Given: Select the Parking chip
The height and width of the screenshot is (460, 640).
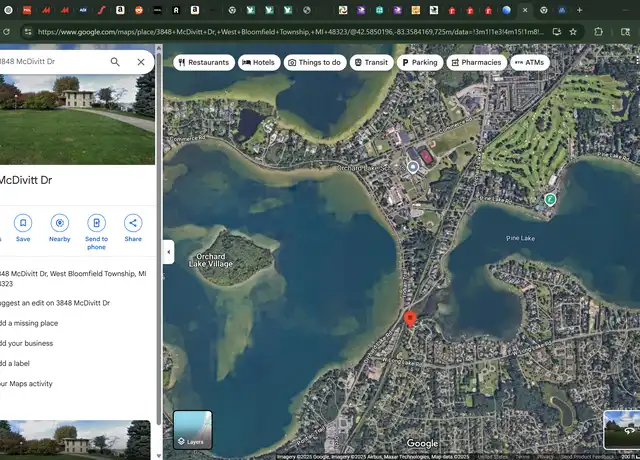Looking at the screenshot, I should point(420,62).
